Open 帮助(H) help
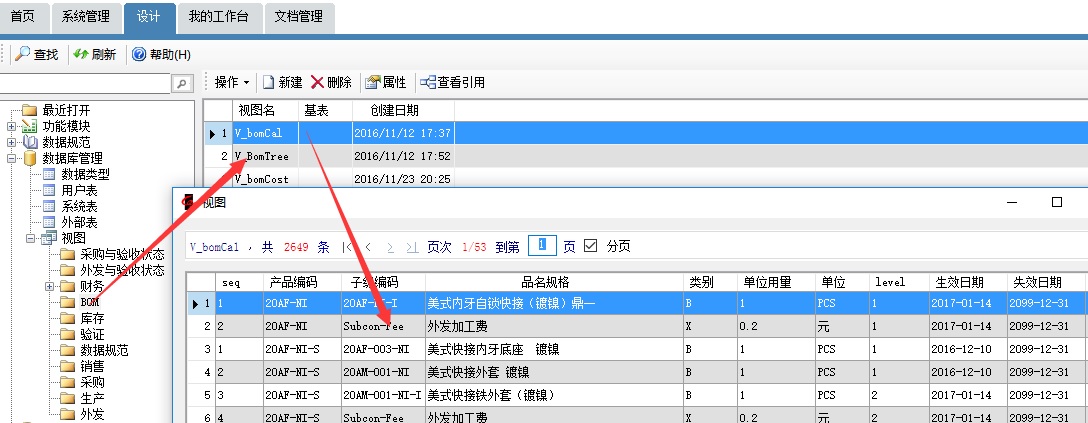The width and height of the screenshot is (1088, 423). [x=161, y=54]
